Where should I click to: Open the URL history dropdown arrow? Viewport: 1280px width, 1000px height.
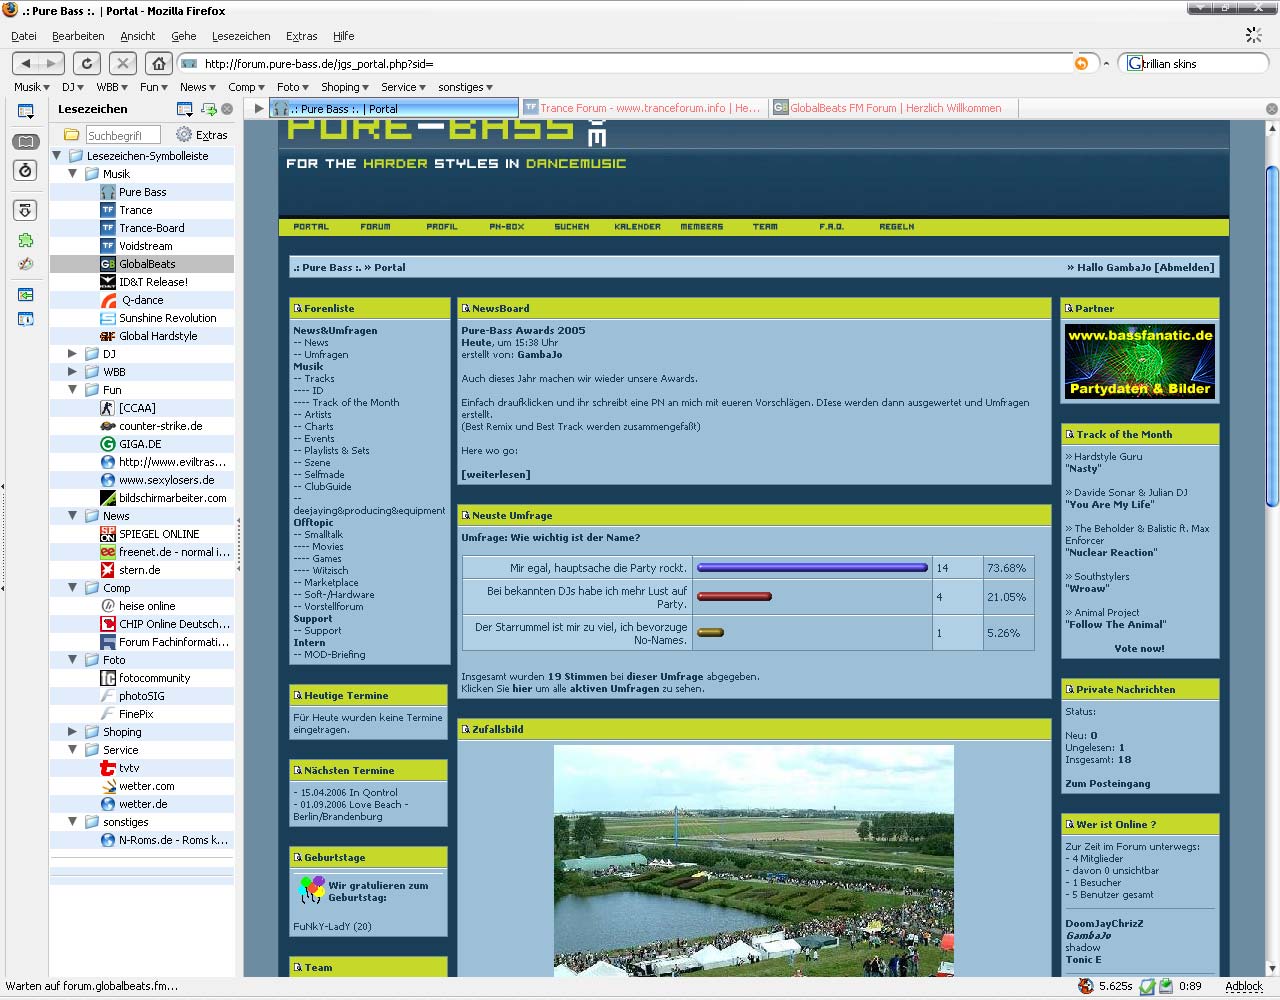tap(1106, 63)
